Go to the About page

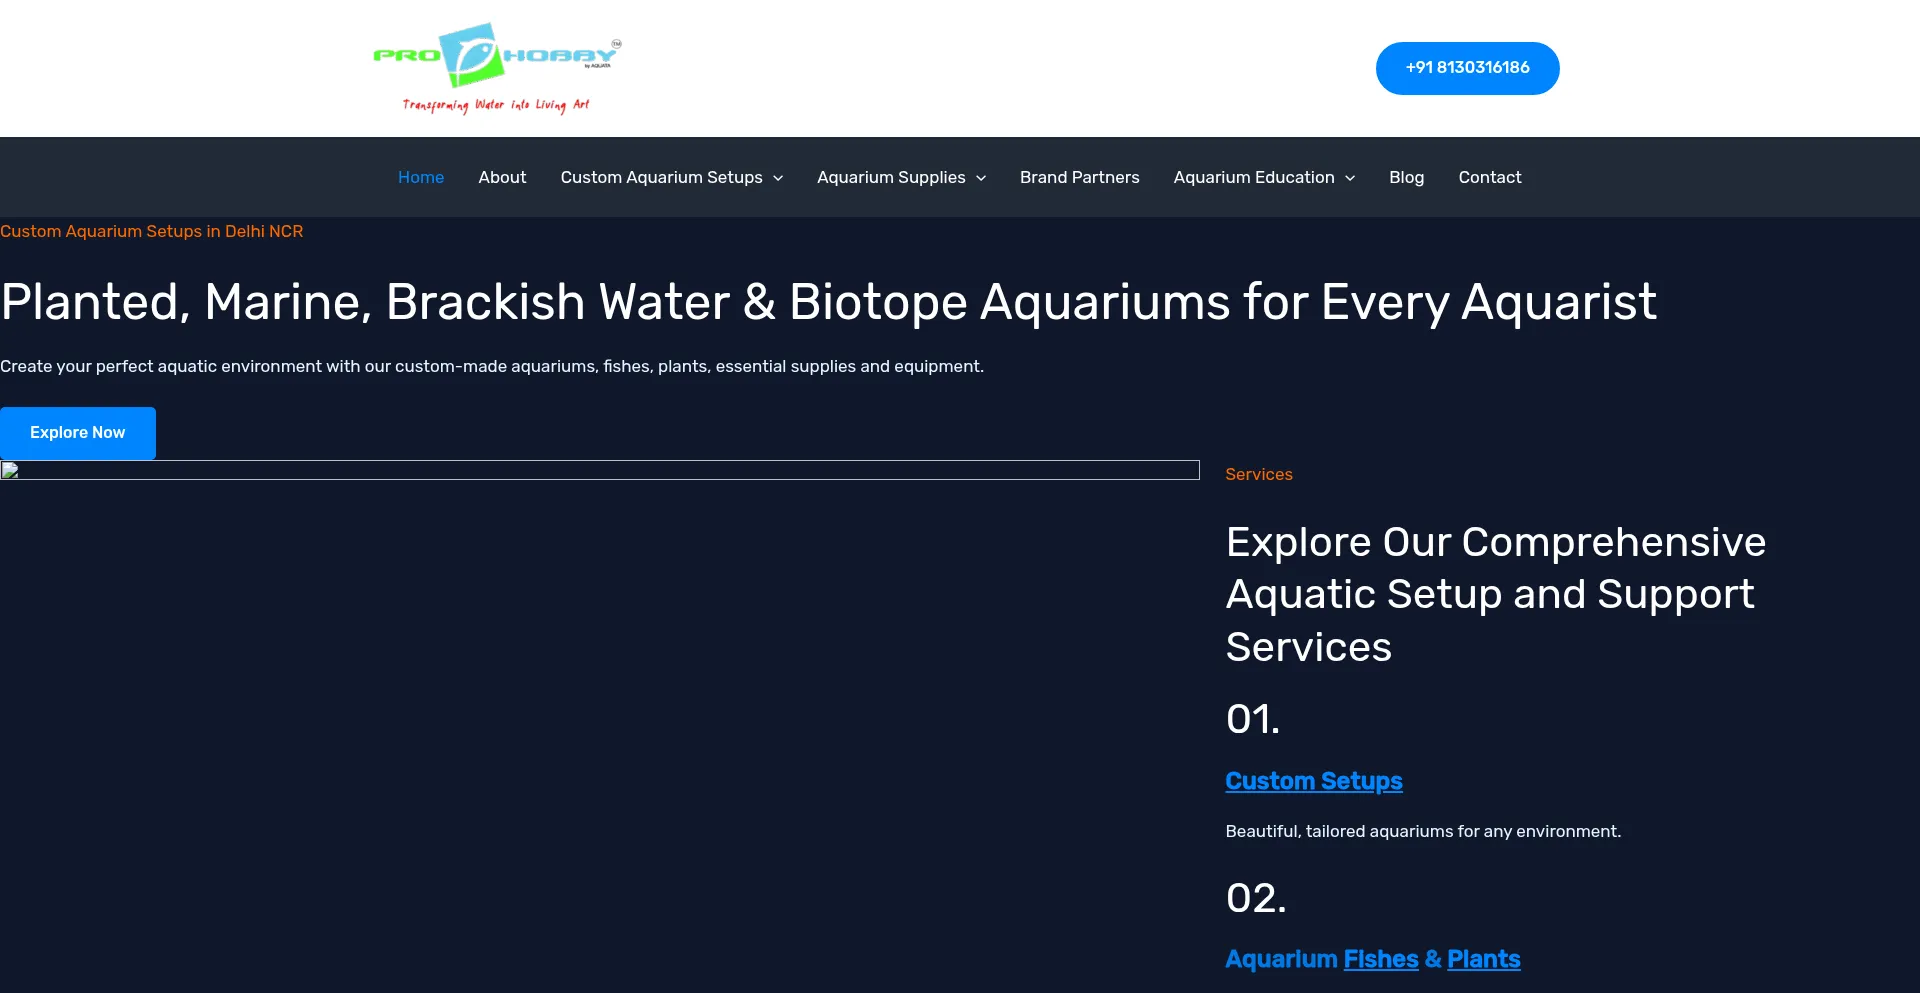click(x=502, y=177)
